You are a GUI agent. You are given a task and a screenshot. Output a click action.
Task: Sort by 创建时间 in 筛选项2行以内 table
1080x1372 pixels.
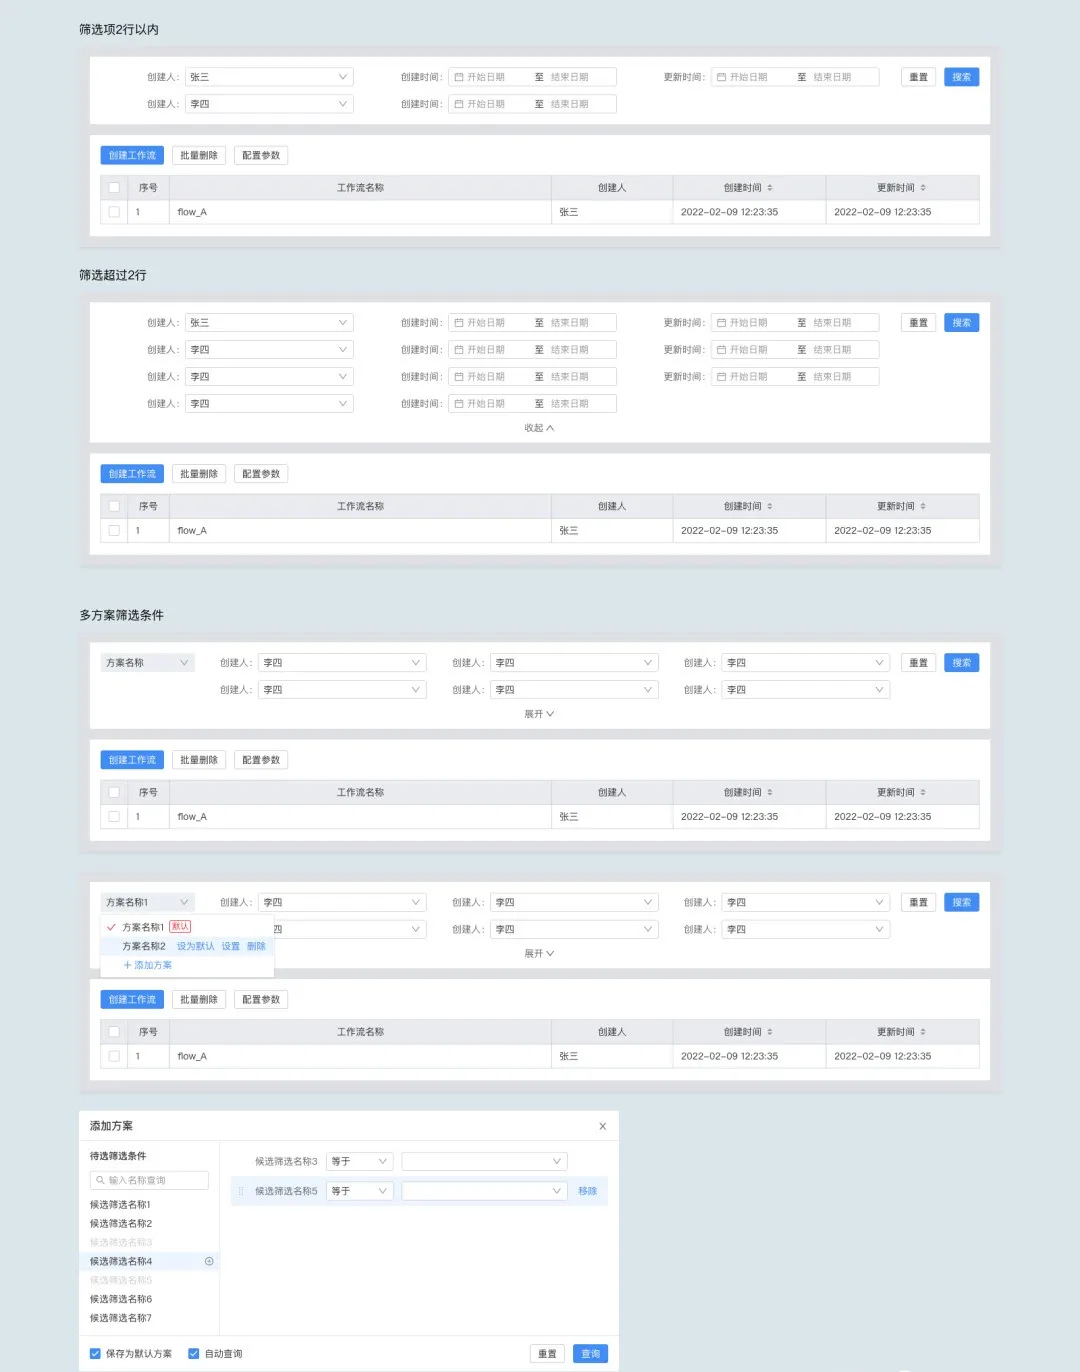(769, 188)
